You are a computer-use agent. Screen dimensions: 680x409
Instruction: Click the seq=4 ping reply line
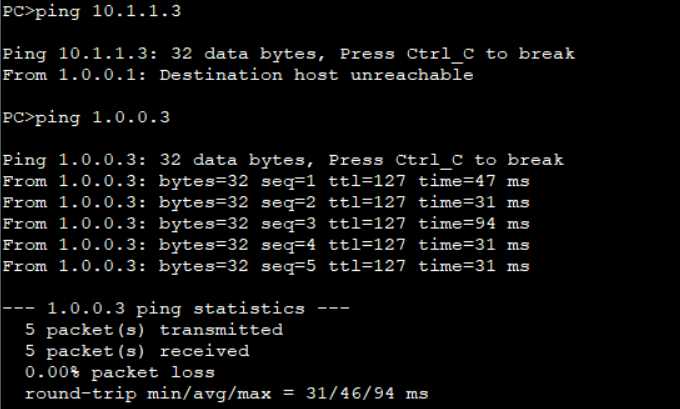(x=266, y=245)
